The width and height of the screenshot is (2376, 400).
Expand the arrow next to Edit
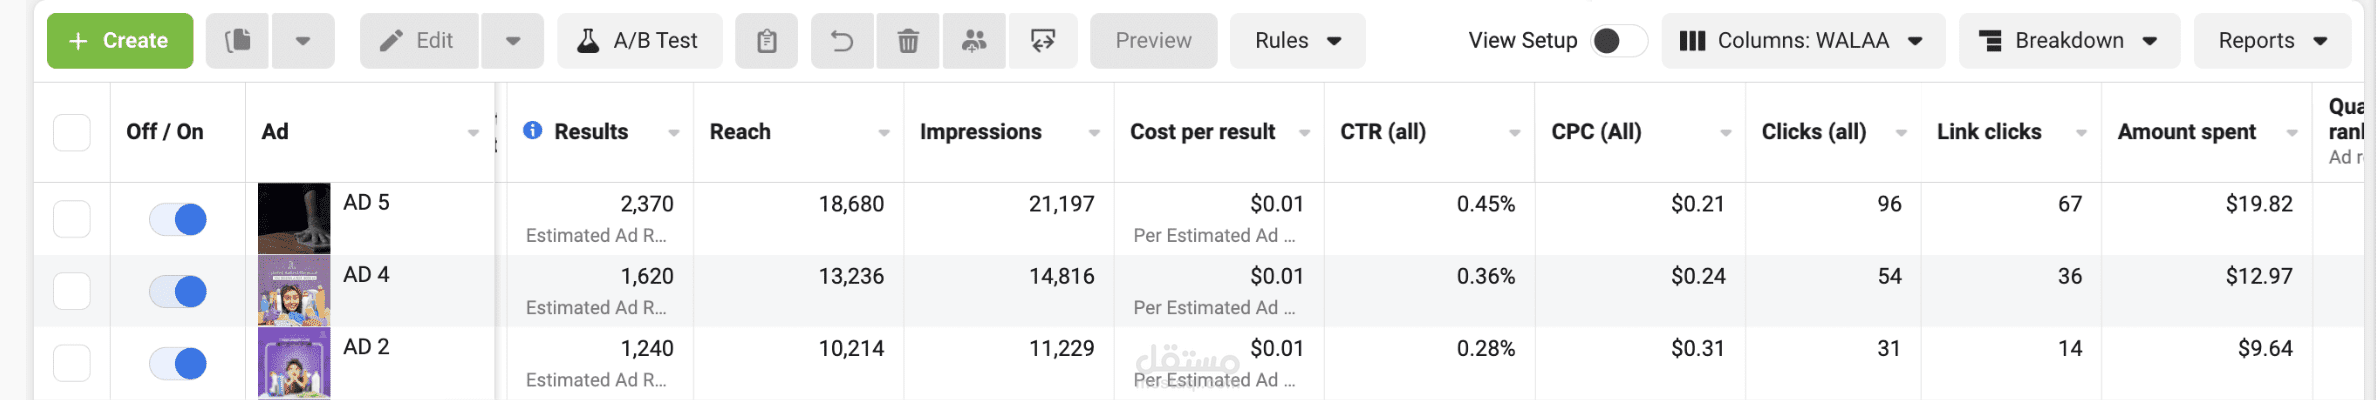513,41
